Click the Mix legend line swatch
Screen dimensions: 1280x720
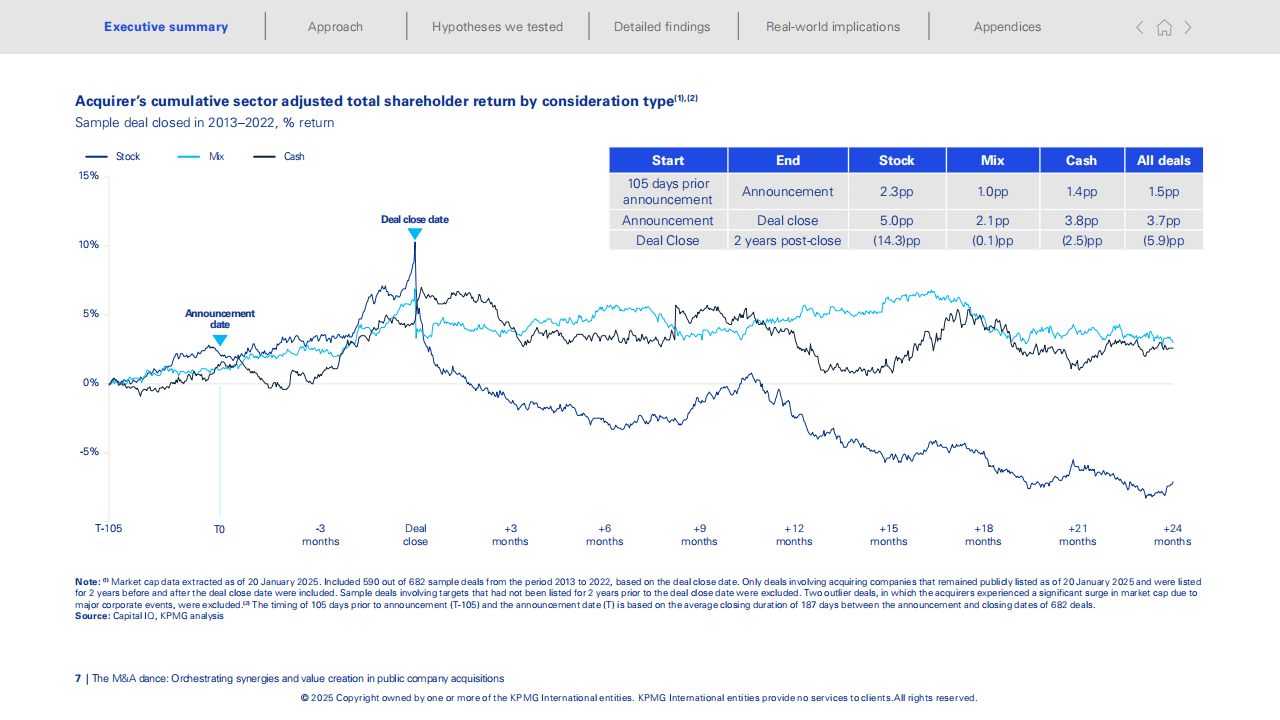tap(189, 157)
